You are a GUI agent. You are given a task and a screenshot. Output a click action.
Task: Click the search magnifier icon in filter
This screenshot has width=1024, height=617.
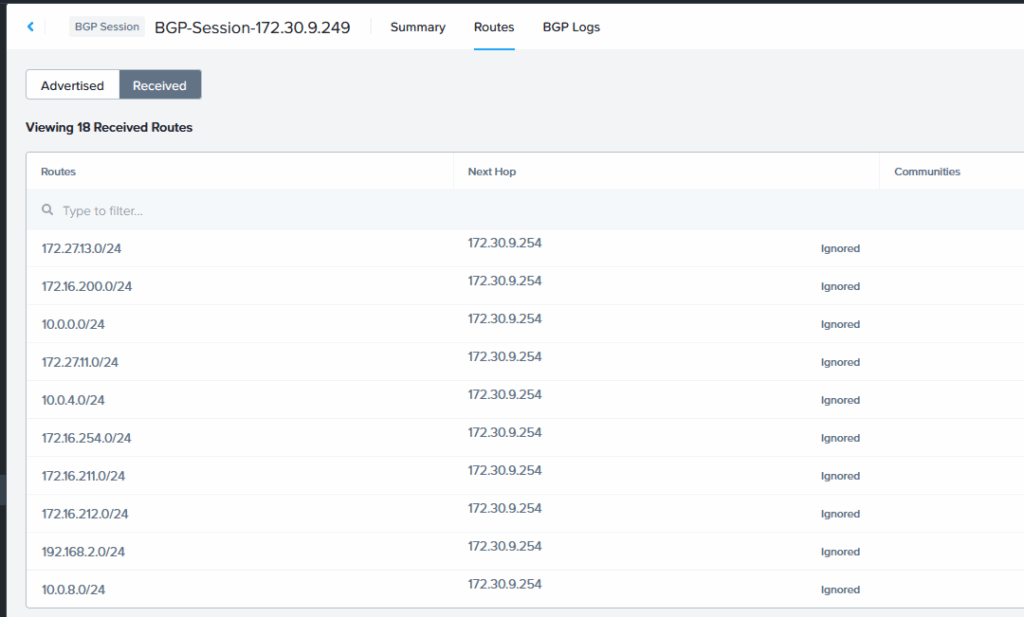[47, 211]
